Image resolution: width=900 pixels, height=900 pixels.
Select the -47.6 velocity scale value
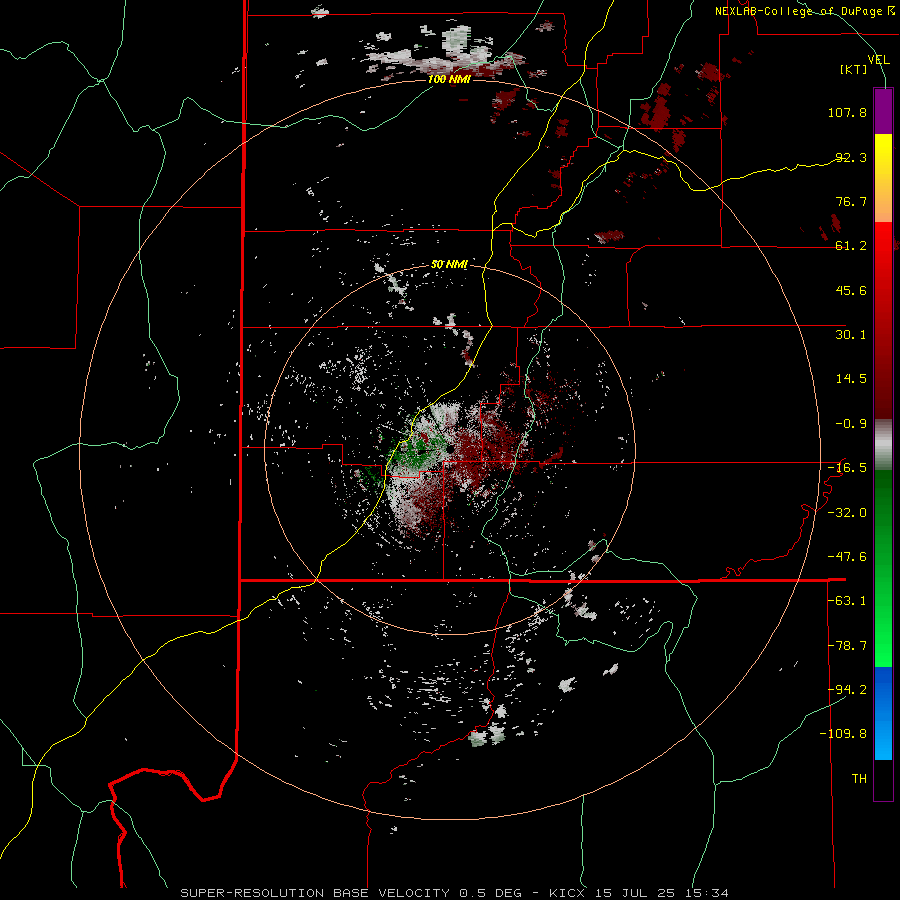coord(847,557)
